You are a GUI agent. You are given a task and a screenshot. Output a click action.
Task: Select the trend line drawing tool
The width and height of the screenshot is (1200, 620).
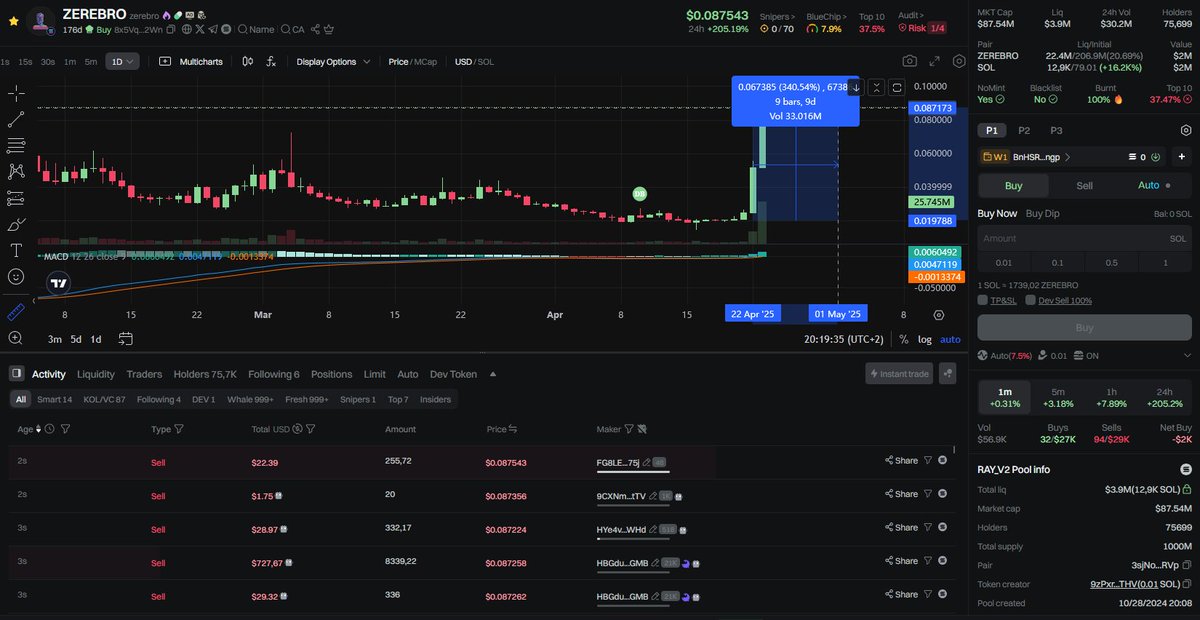coord(16,119)
